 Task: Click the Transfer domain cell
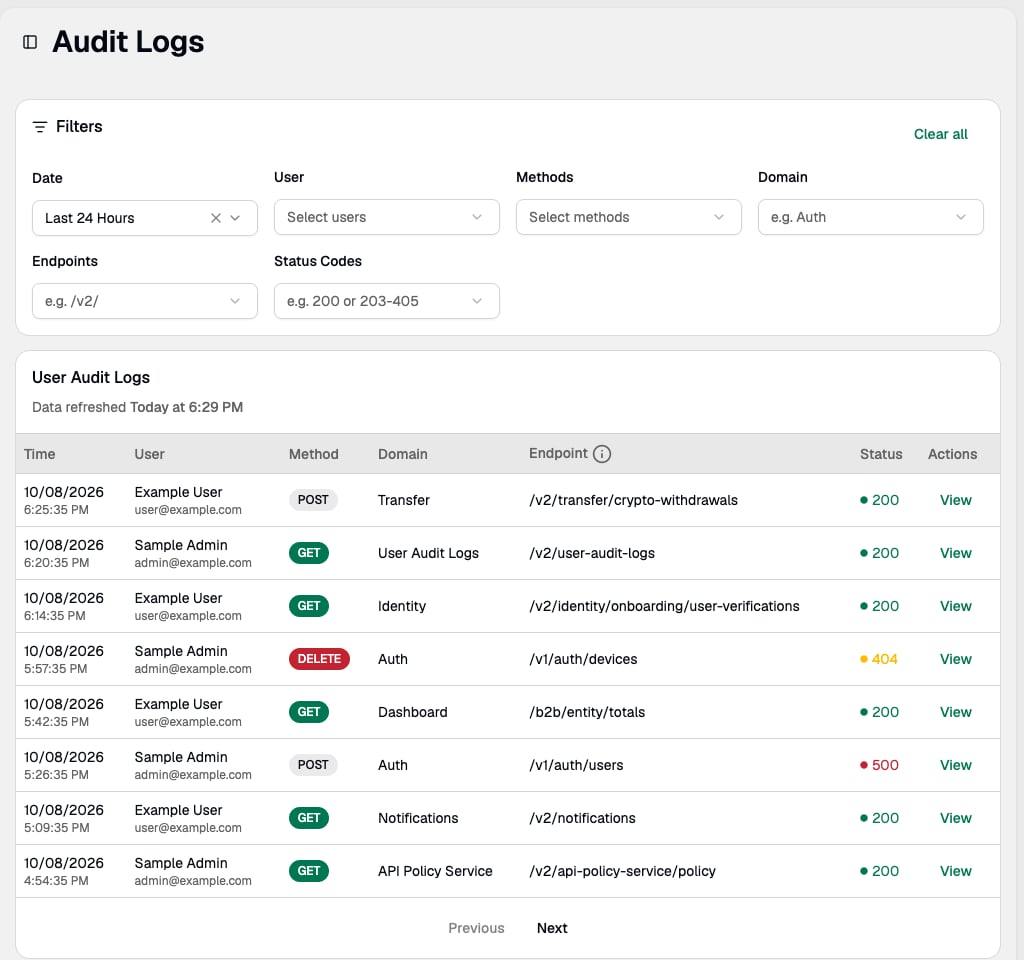(x=404, y=500)
